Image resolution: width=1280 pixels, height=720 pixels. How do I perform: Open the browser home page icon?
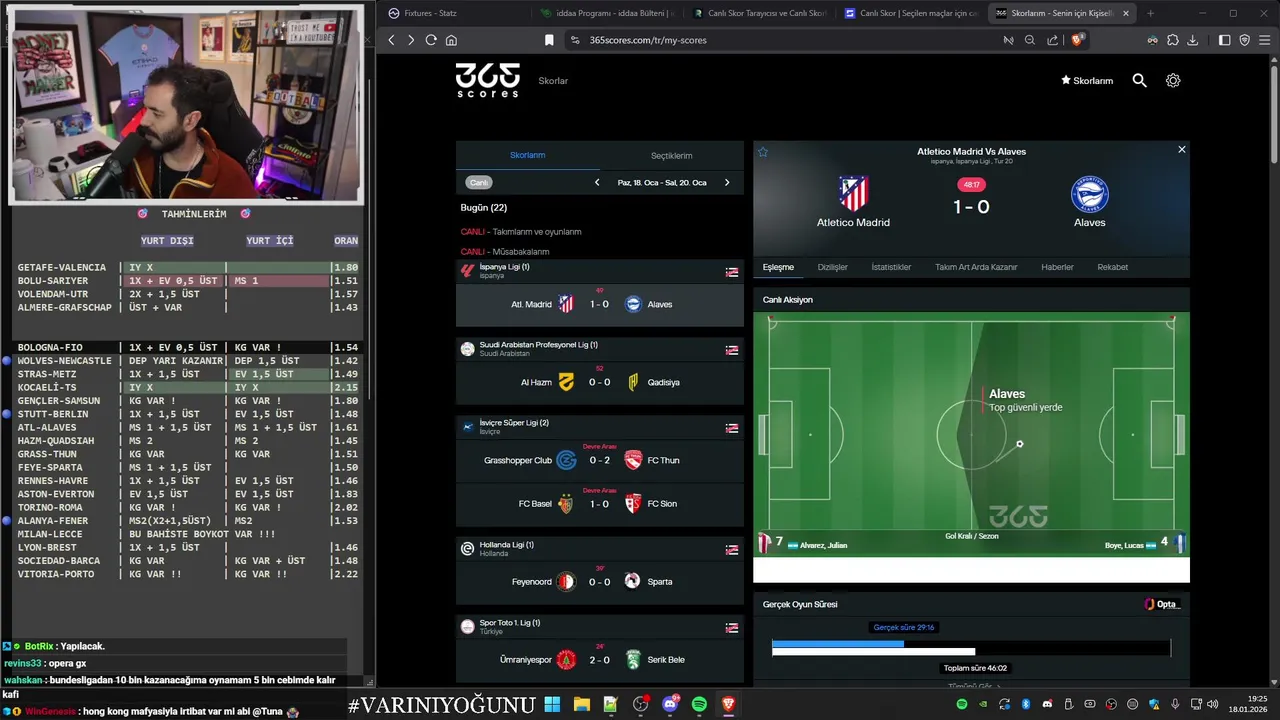click(451, 40)
